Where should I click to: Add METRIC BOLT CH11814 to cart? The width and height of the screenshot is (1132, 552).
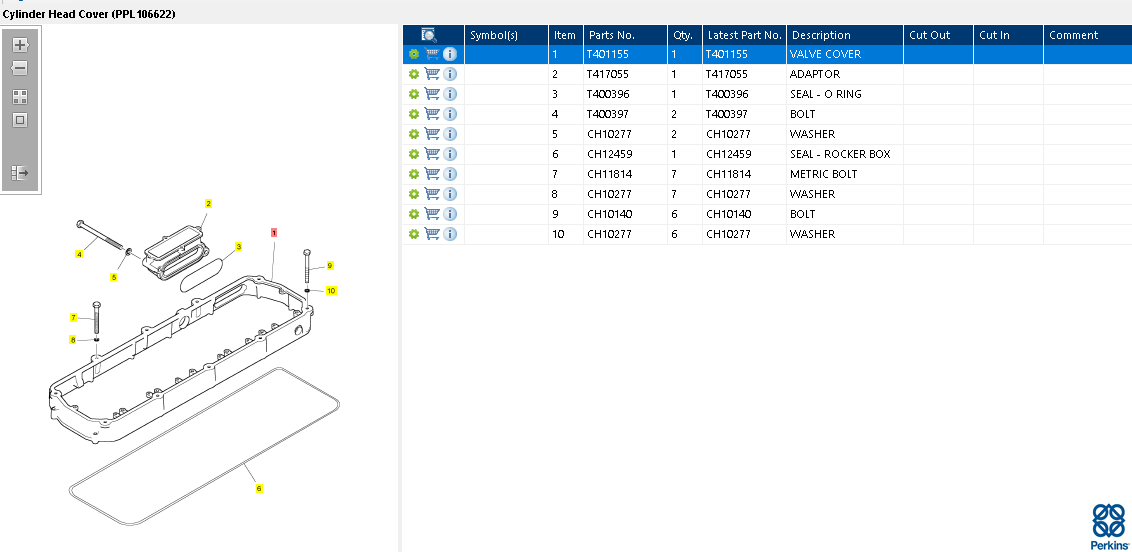(x=432, y=174)
